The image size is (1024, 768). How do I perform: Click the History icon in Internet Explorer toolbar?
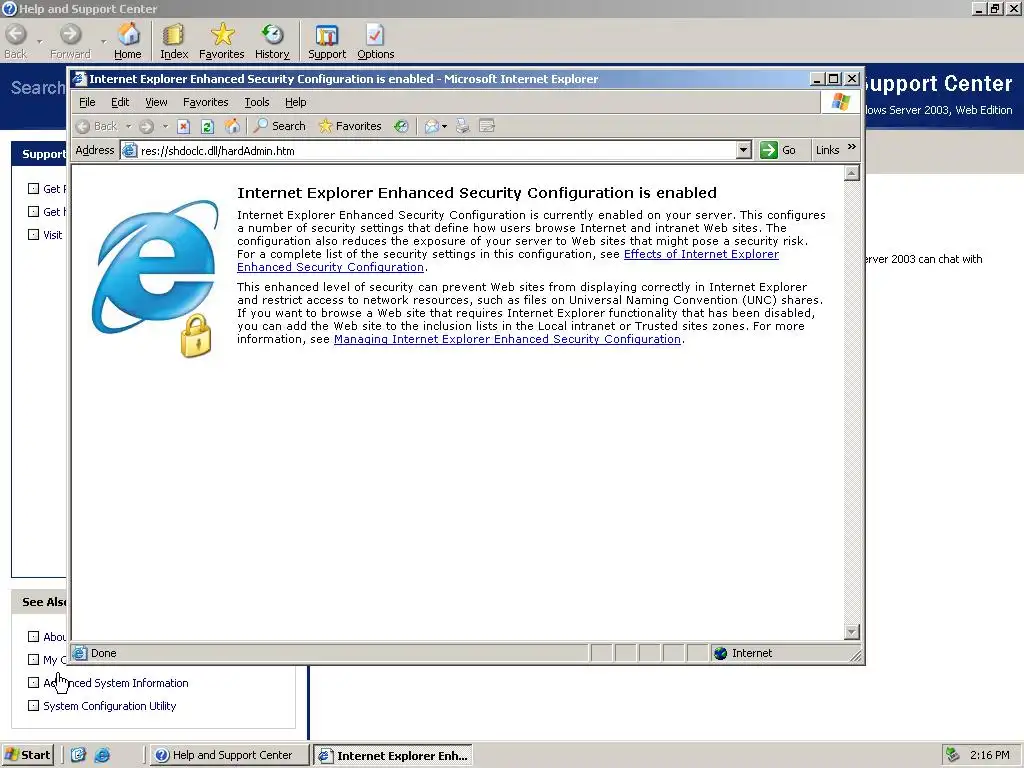click(401, 126)
